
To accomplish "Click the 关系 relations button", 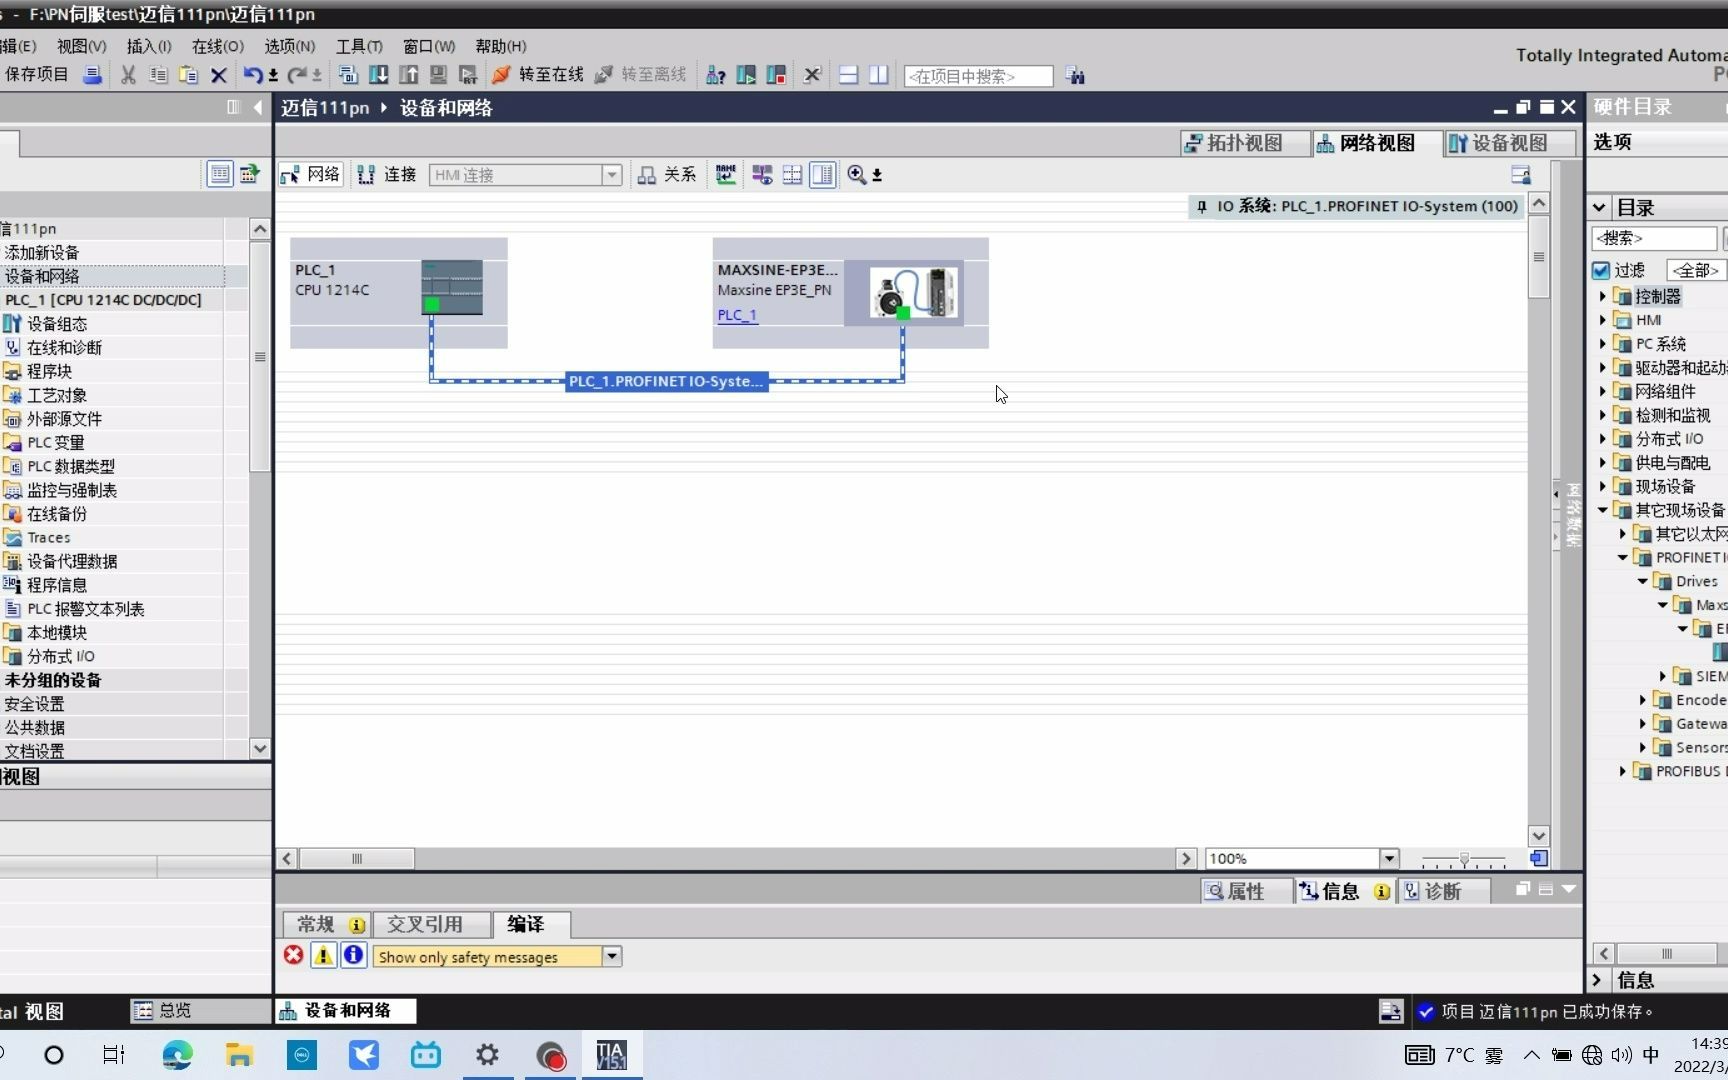I will [x=667, y=175].
